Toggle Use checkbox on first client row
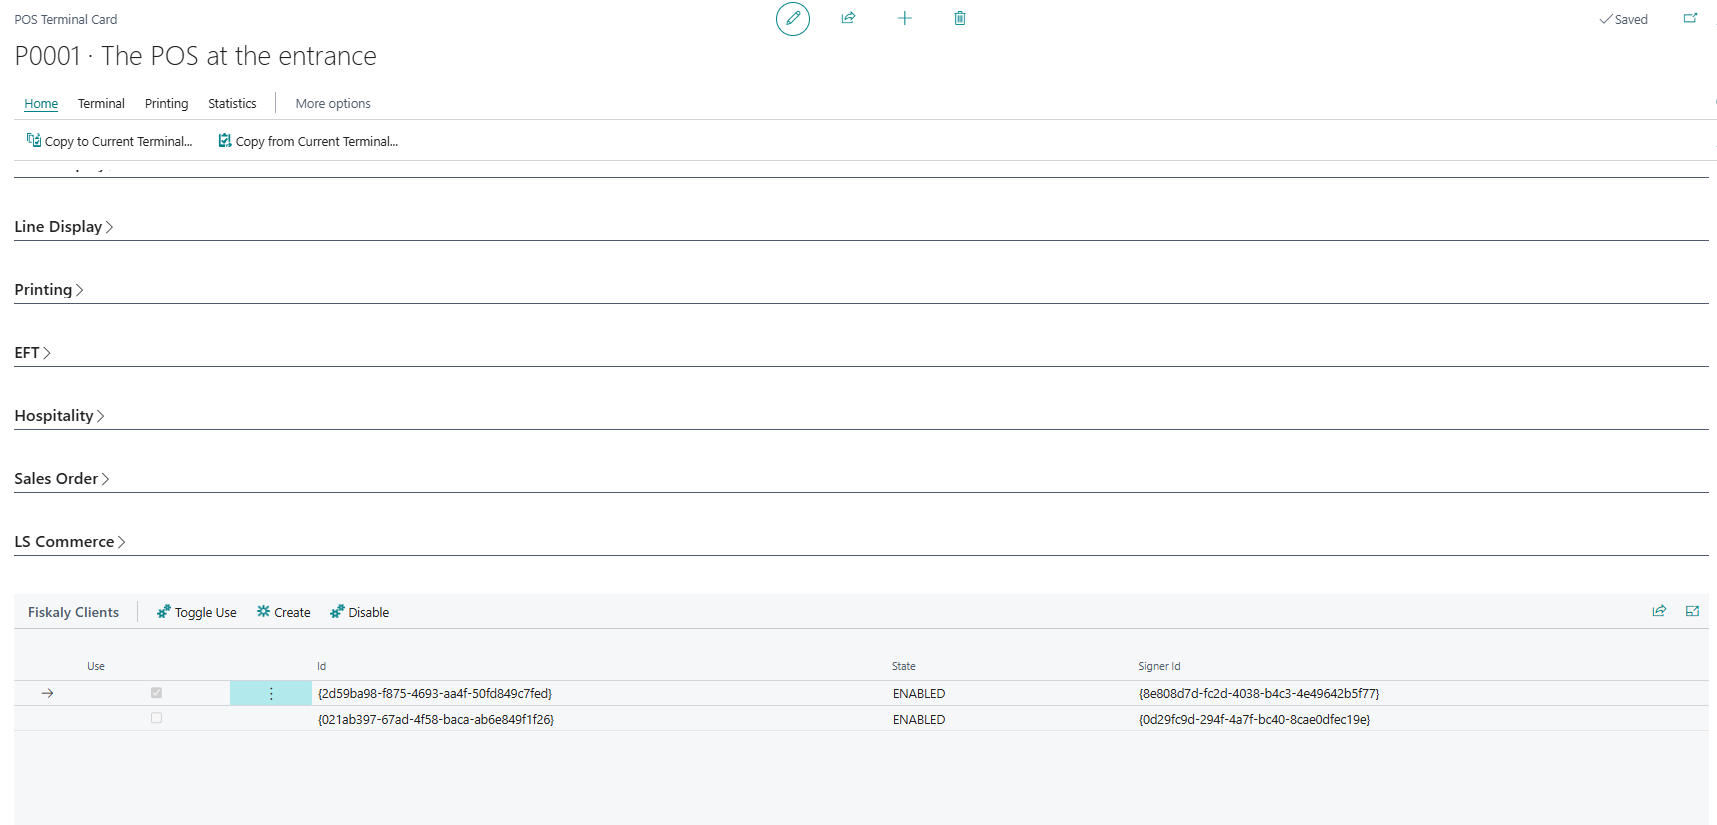 pos(156,693)
